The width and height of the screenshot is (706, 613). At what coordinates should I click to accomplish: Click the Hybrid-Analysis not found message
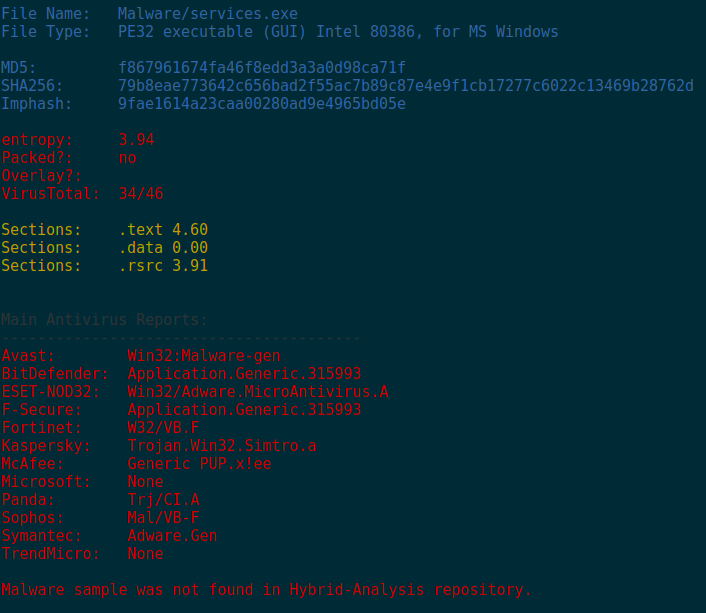pyautogui.click(x=266, y=590)
